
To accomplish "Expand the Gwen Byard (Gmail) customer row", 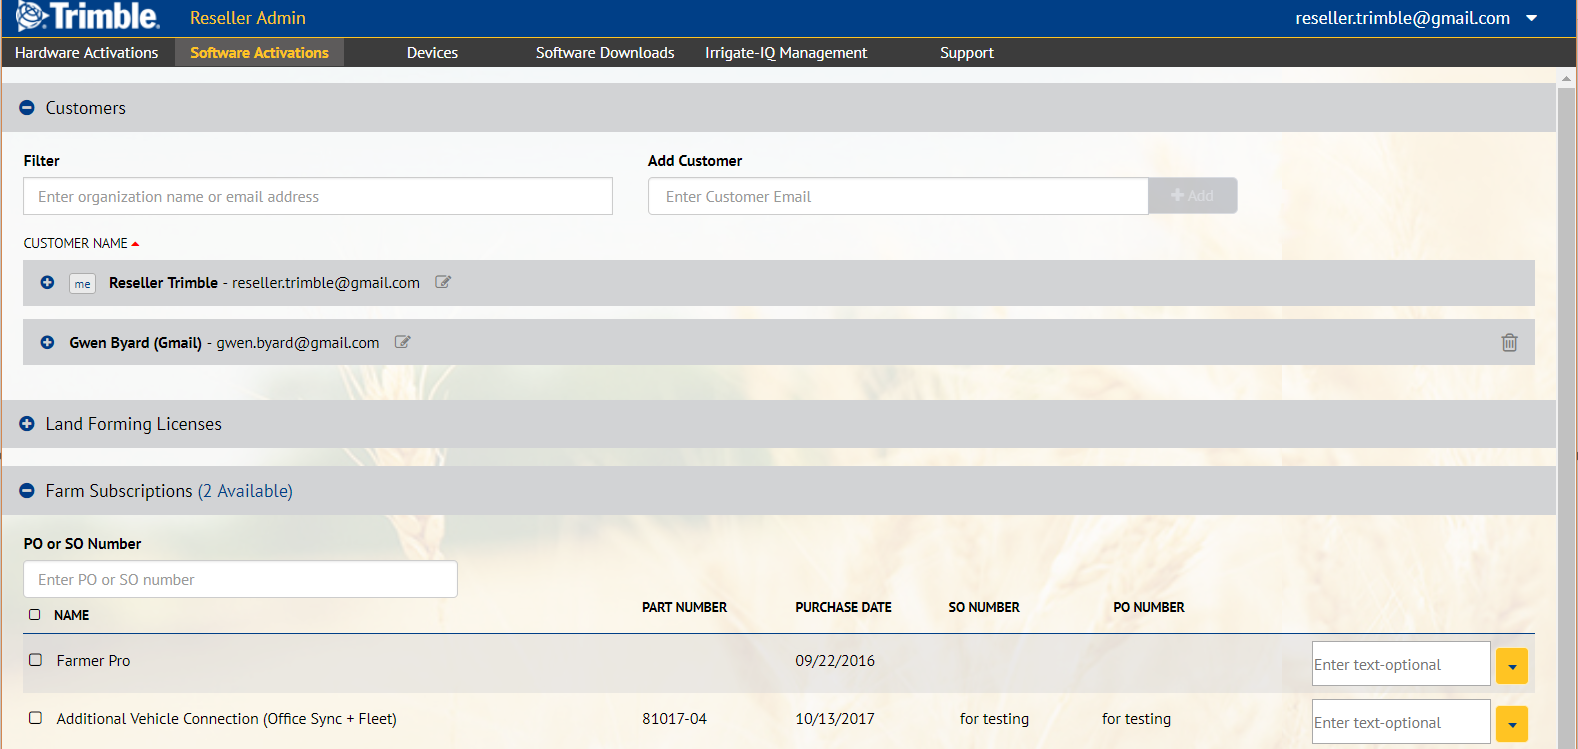I will point(47,342).
